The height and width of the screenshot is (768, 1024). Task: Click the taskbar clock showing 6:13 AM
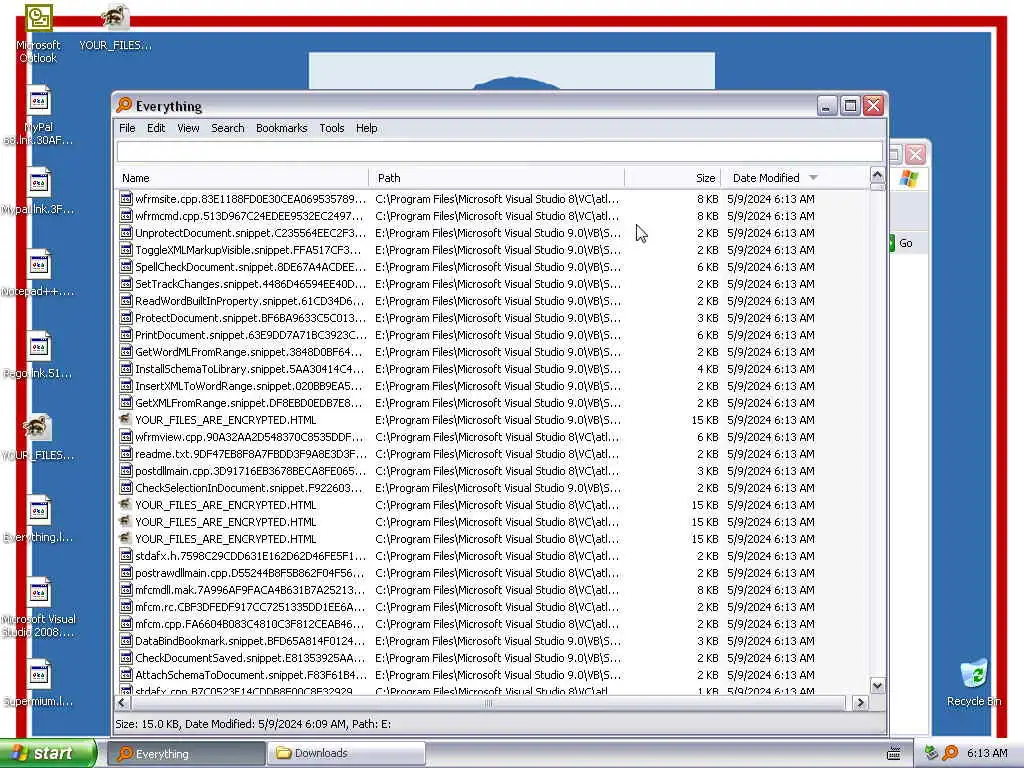(x=987, y=753)
